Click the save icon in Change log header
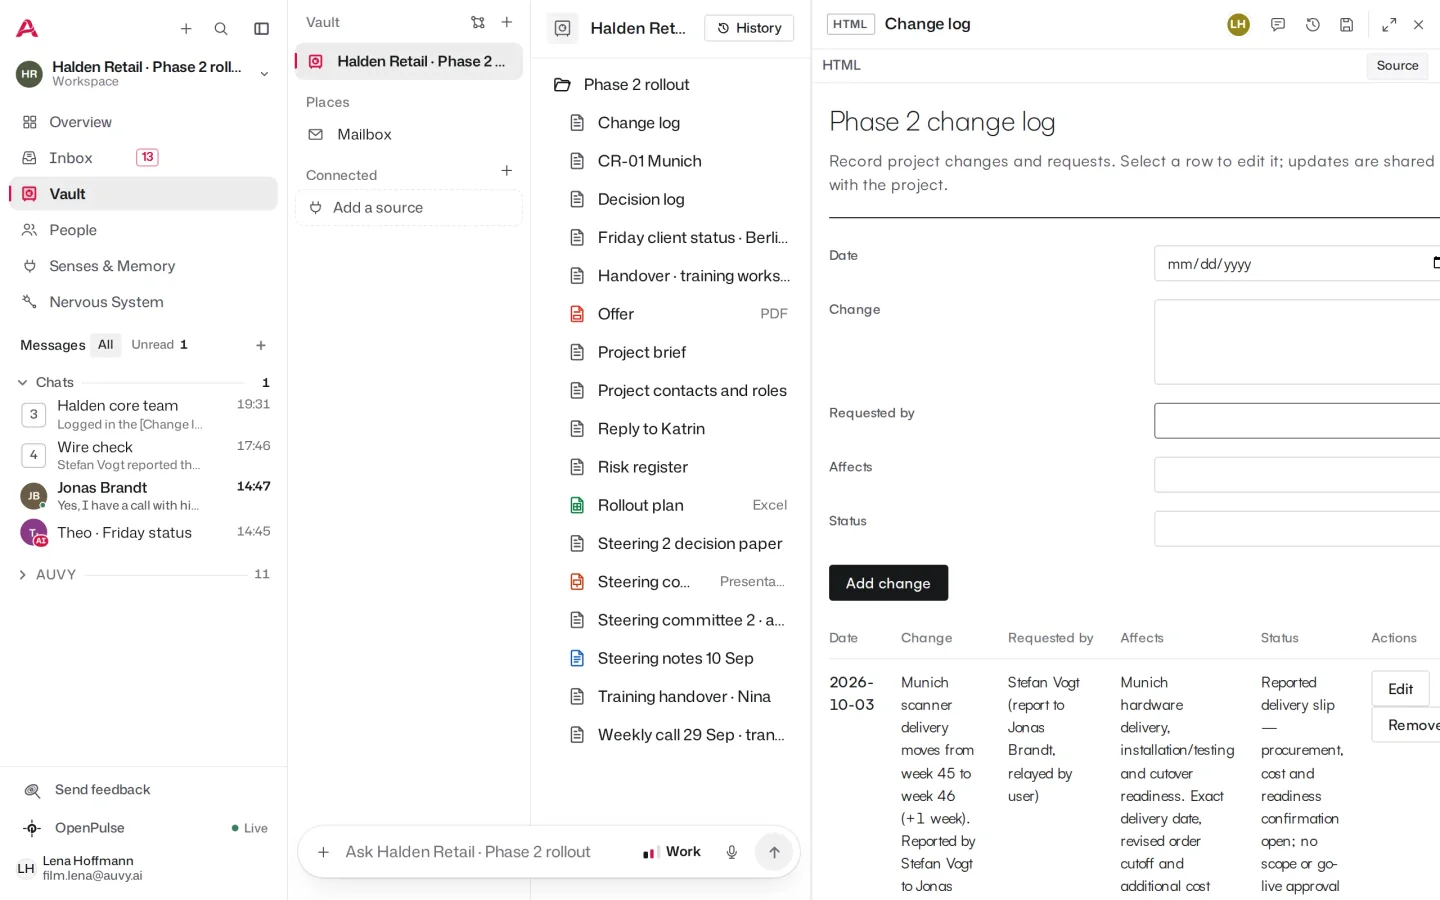The width and height of the screenshot is (1440, 900). pos(1347,25)
